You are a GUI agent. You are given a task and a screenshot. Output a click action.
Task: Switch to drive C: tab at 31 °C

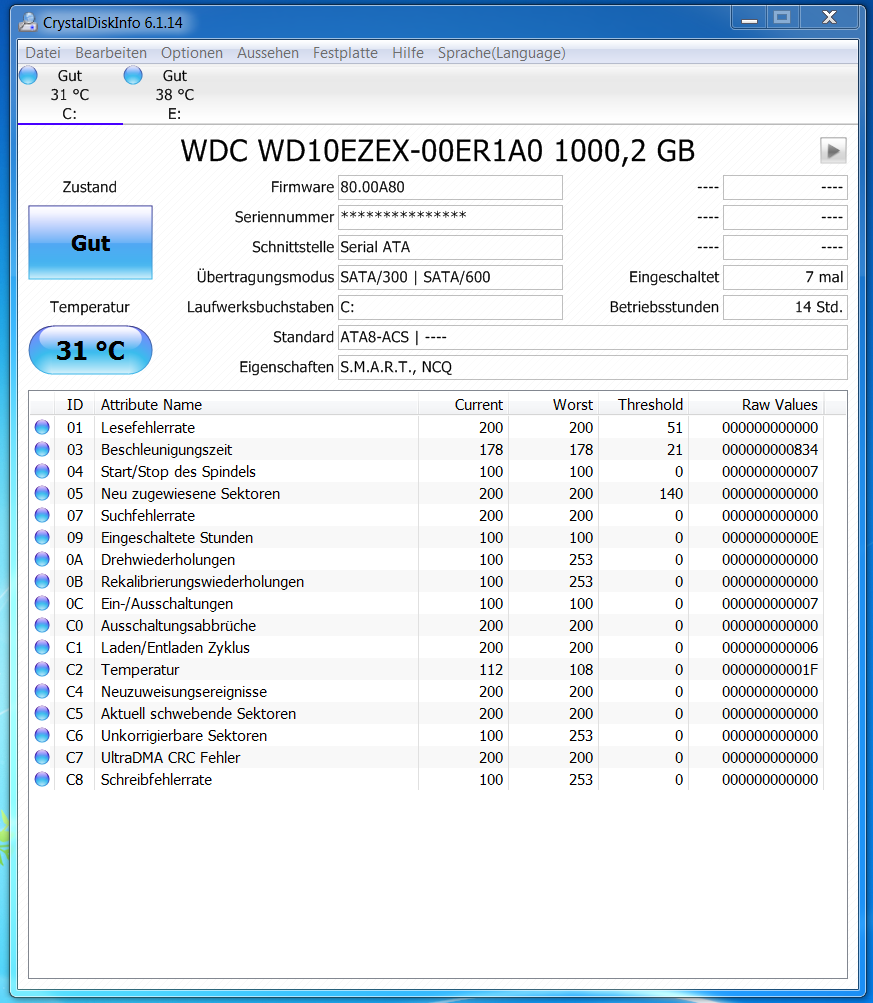70,95
